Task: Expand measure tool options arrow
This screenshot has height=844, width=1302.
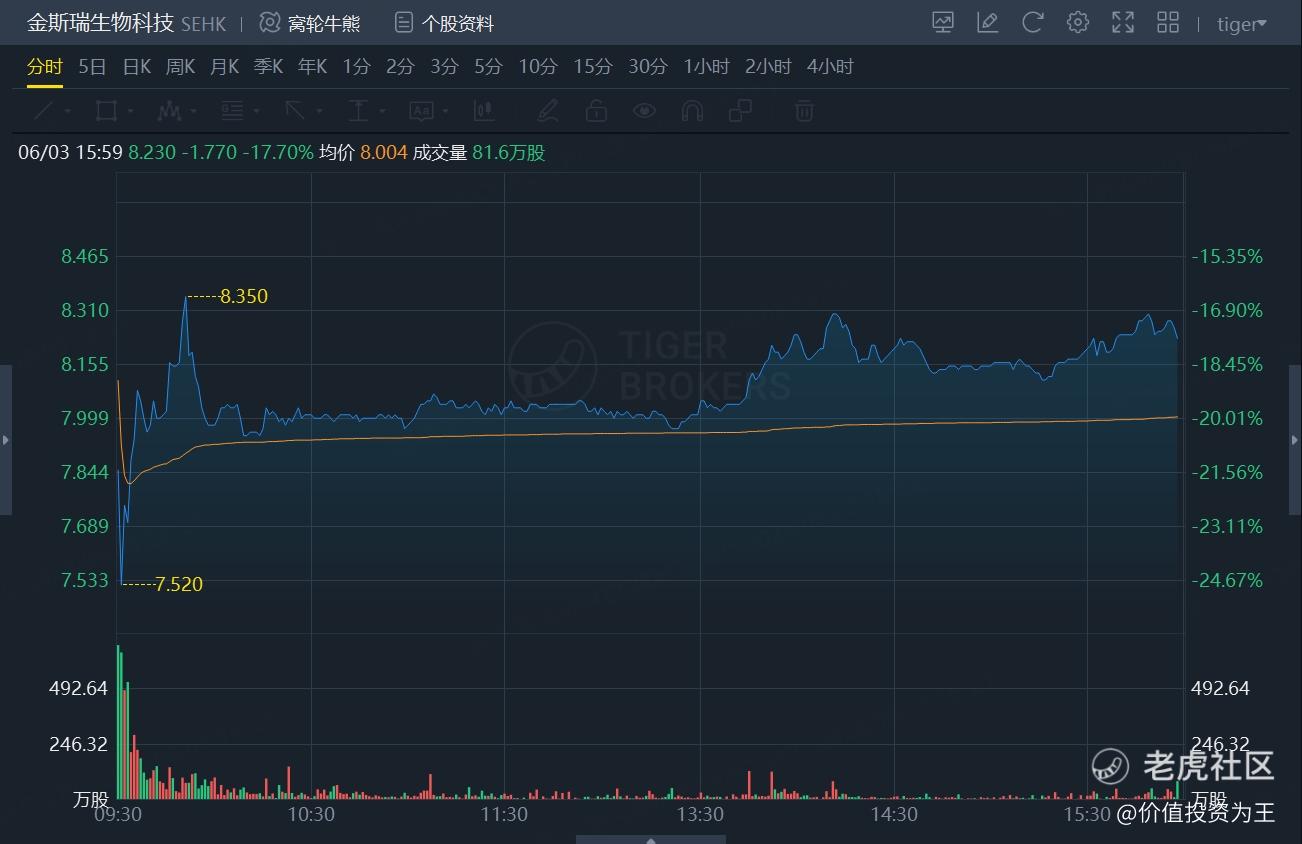Action: pos(382,111)
